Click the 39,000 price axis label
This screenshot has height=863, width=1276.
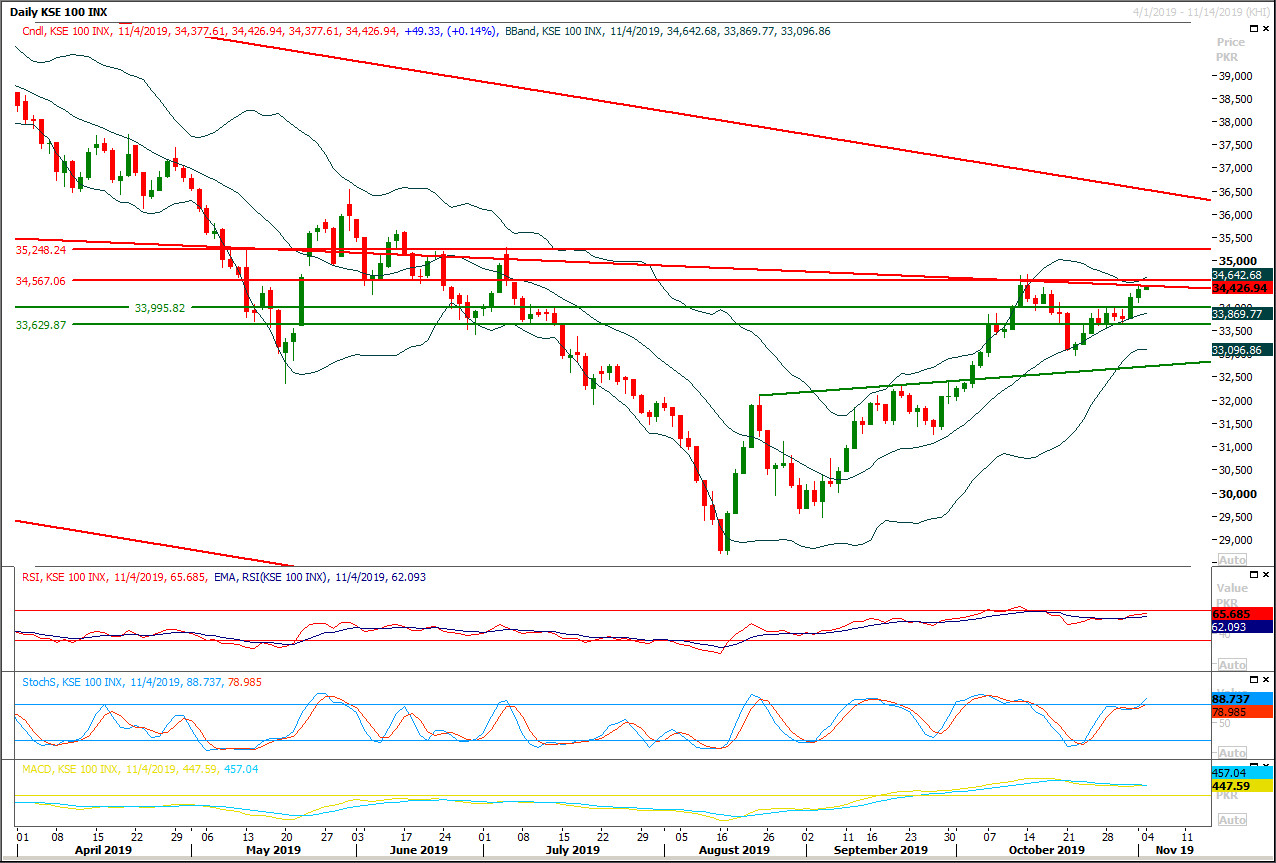(1236, 76)
